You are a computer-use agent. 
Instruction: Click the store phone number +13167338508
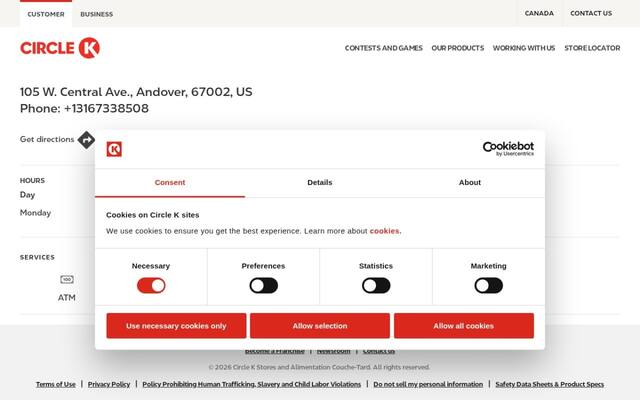(x=106, y=108)
